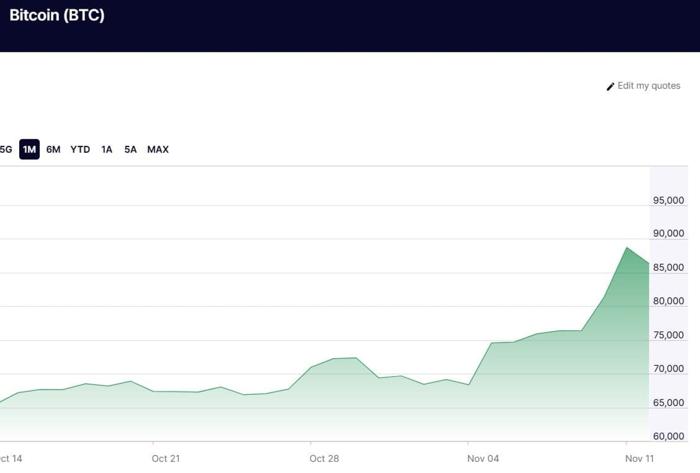Click the Edit my quotes link
The width and height of the screenshot is (700, 473).
(643, 86)
